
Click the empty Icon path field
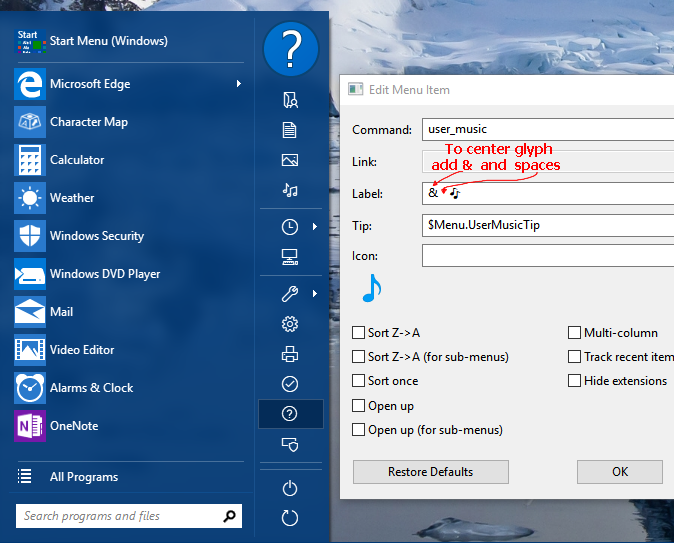coord(548,256)
